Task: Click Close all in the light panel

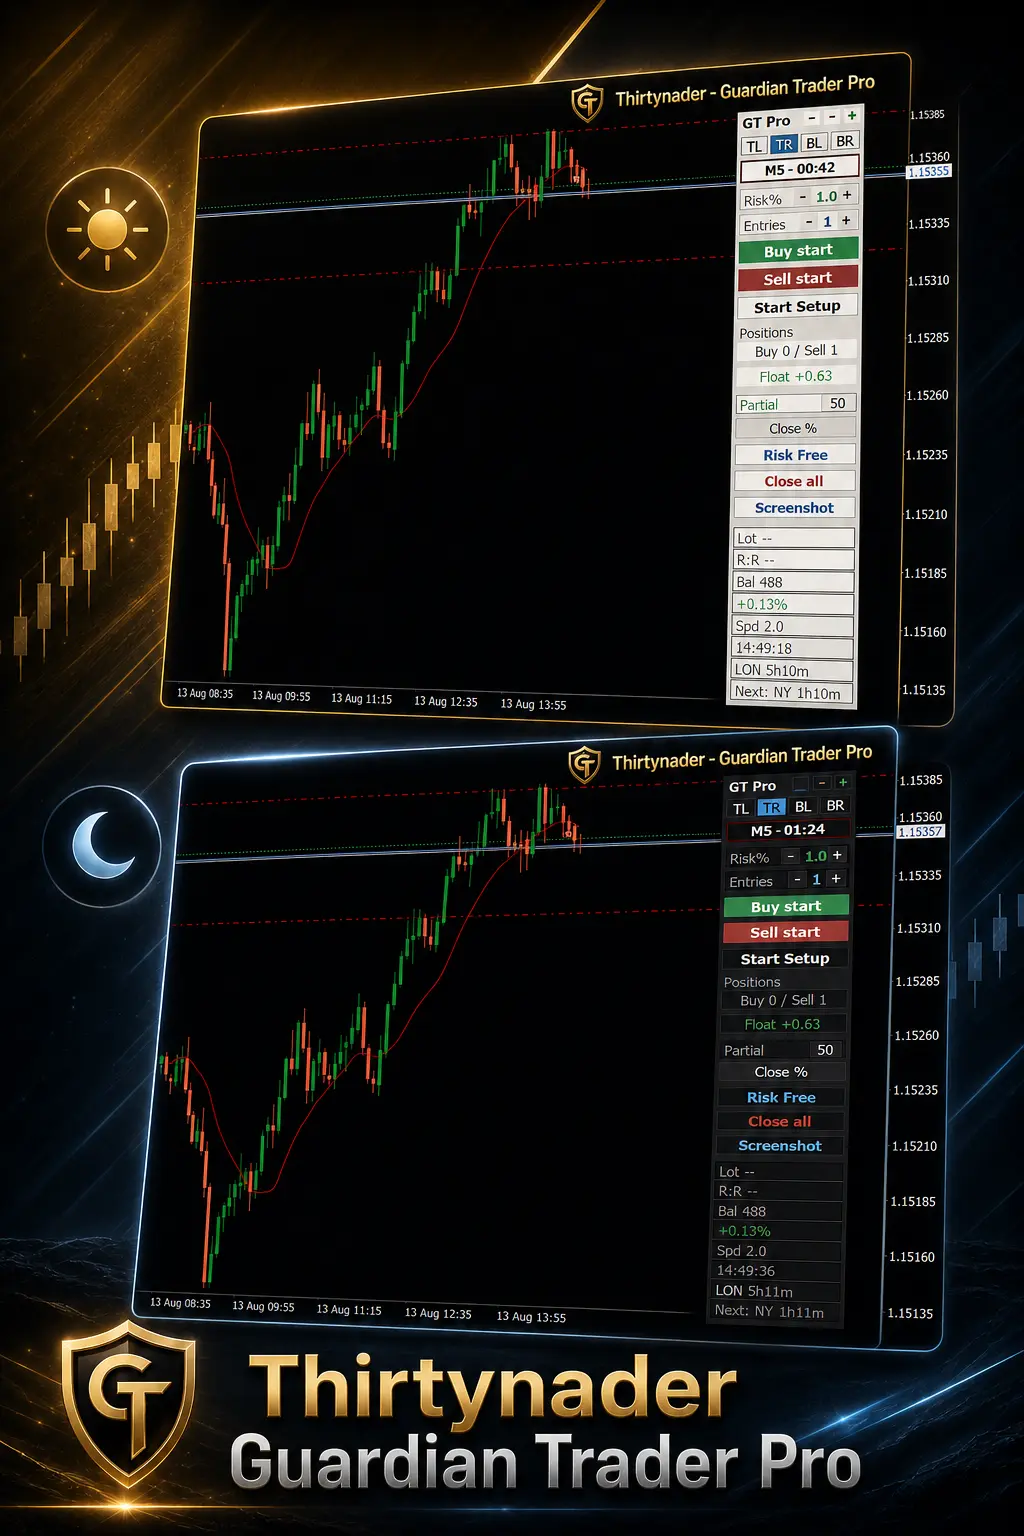Action: (794, 481)
